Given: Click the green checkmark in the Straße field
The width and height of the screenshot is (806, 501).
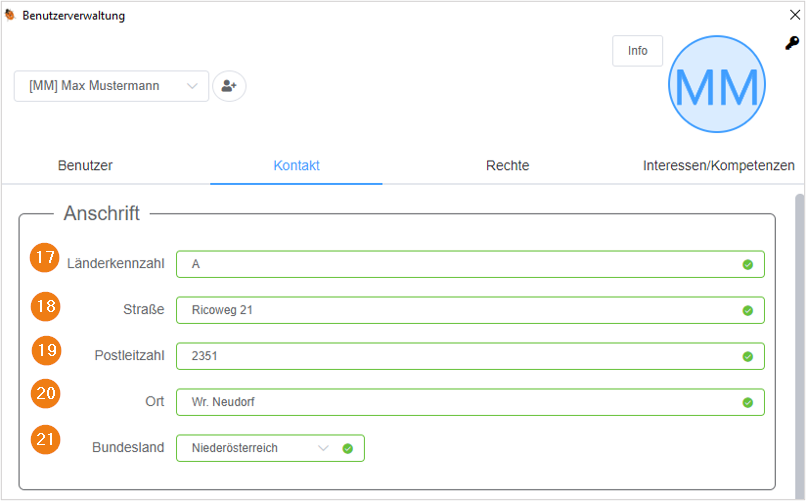Looking at the screenshot, I should coord(748,310).
